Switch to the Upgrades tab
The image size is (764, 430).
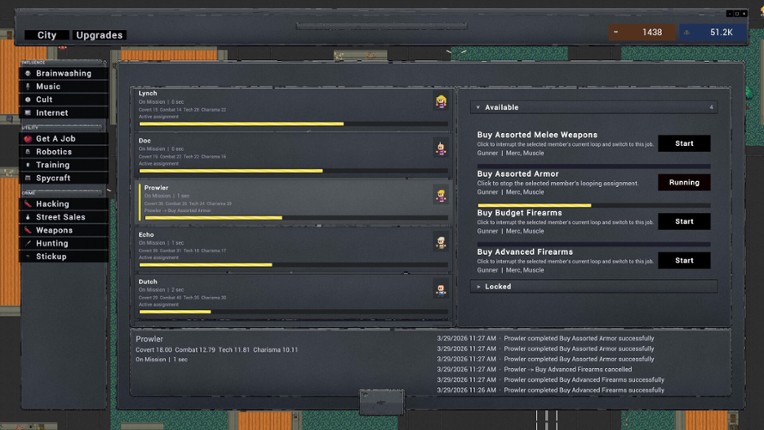coord(100,35)
